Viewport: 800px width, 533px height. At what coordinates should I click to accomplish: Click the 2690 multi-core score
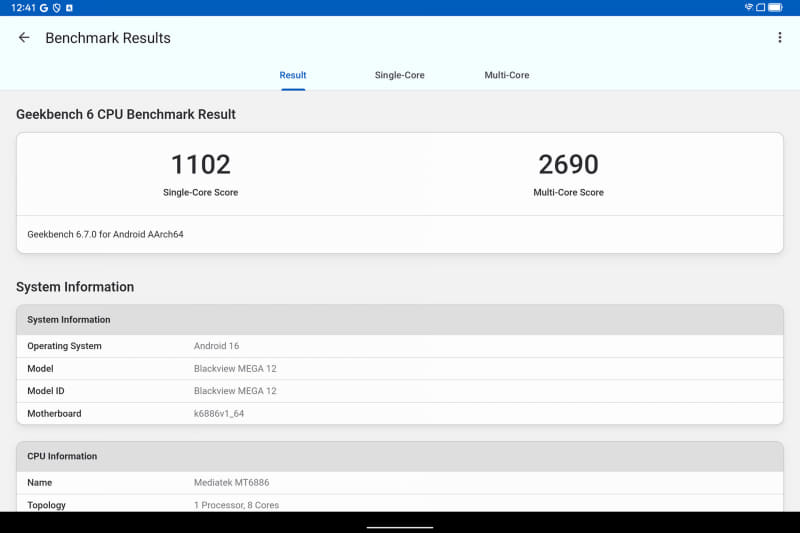(568, 164)
